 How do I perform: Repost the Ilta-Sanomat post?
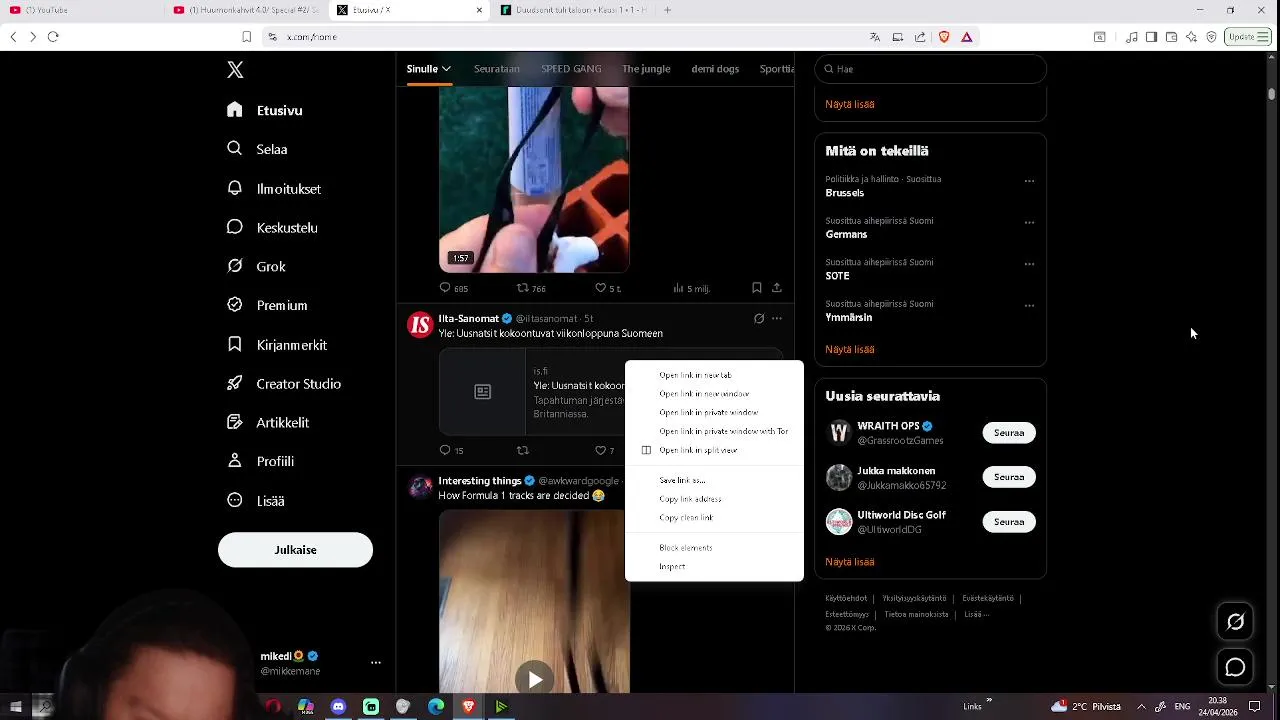click(523, 451)
